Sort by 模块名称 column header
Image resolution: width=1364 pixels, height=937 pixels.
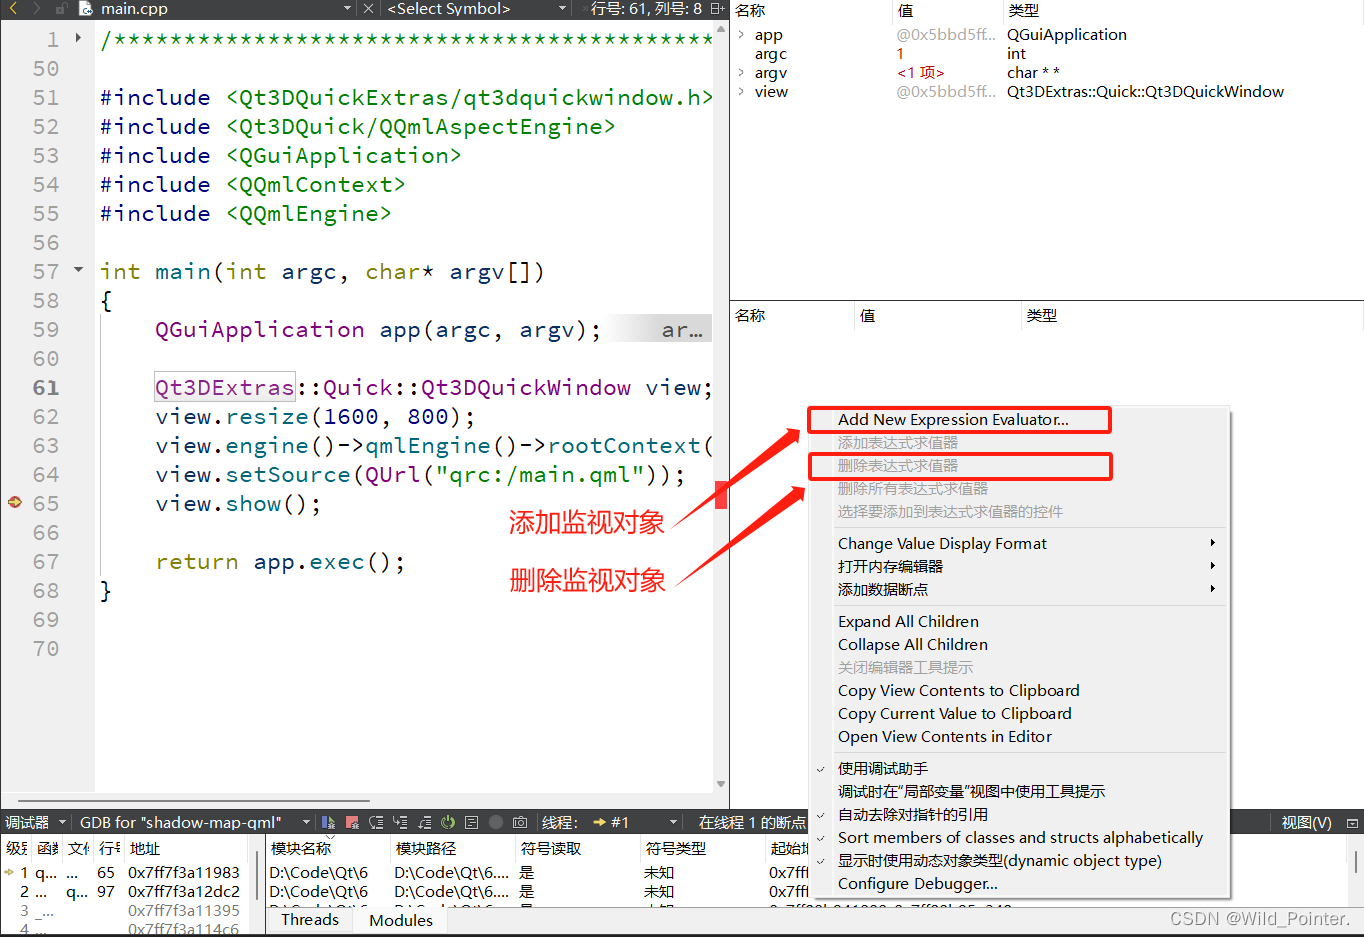(301, 848)
